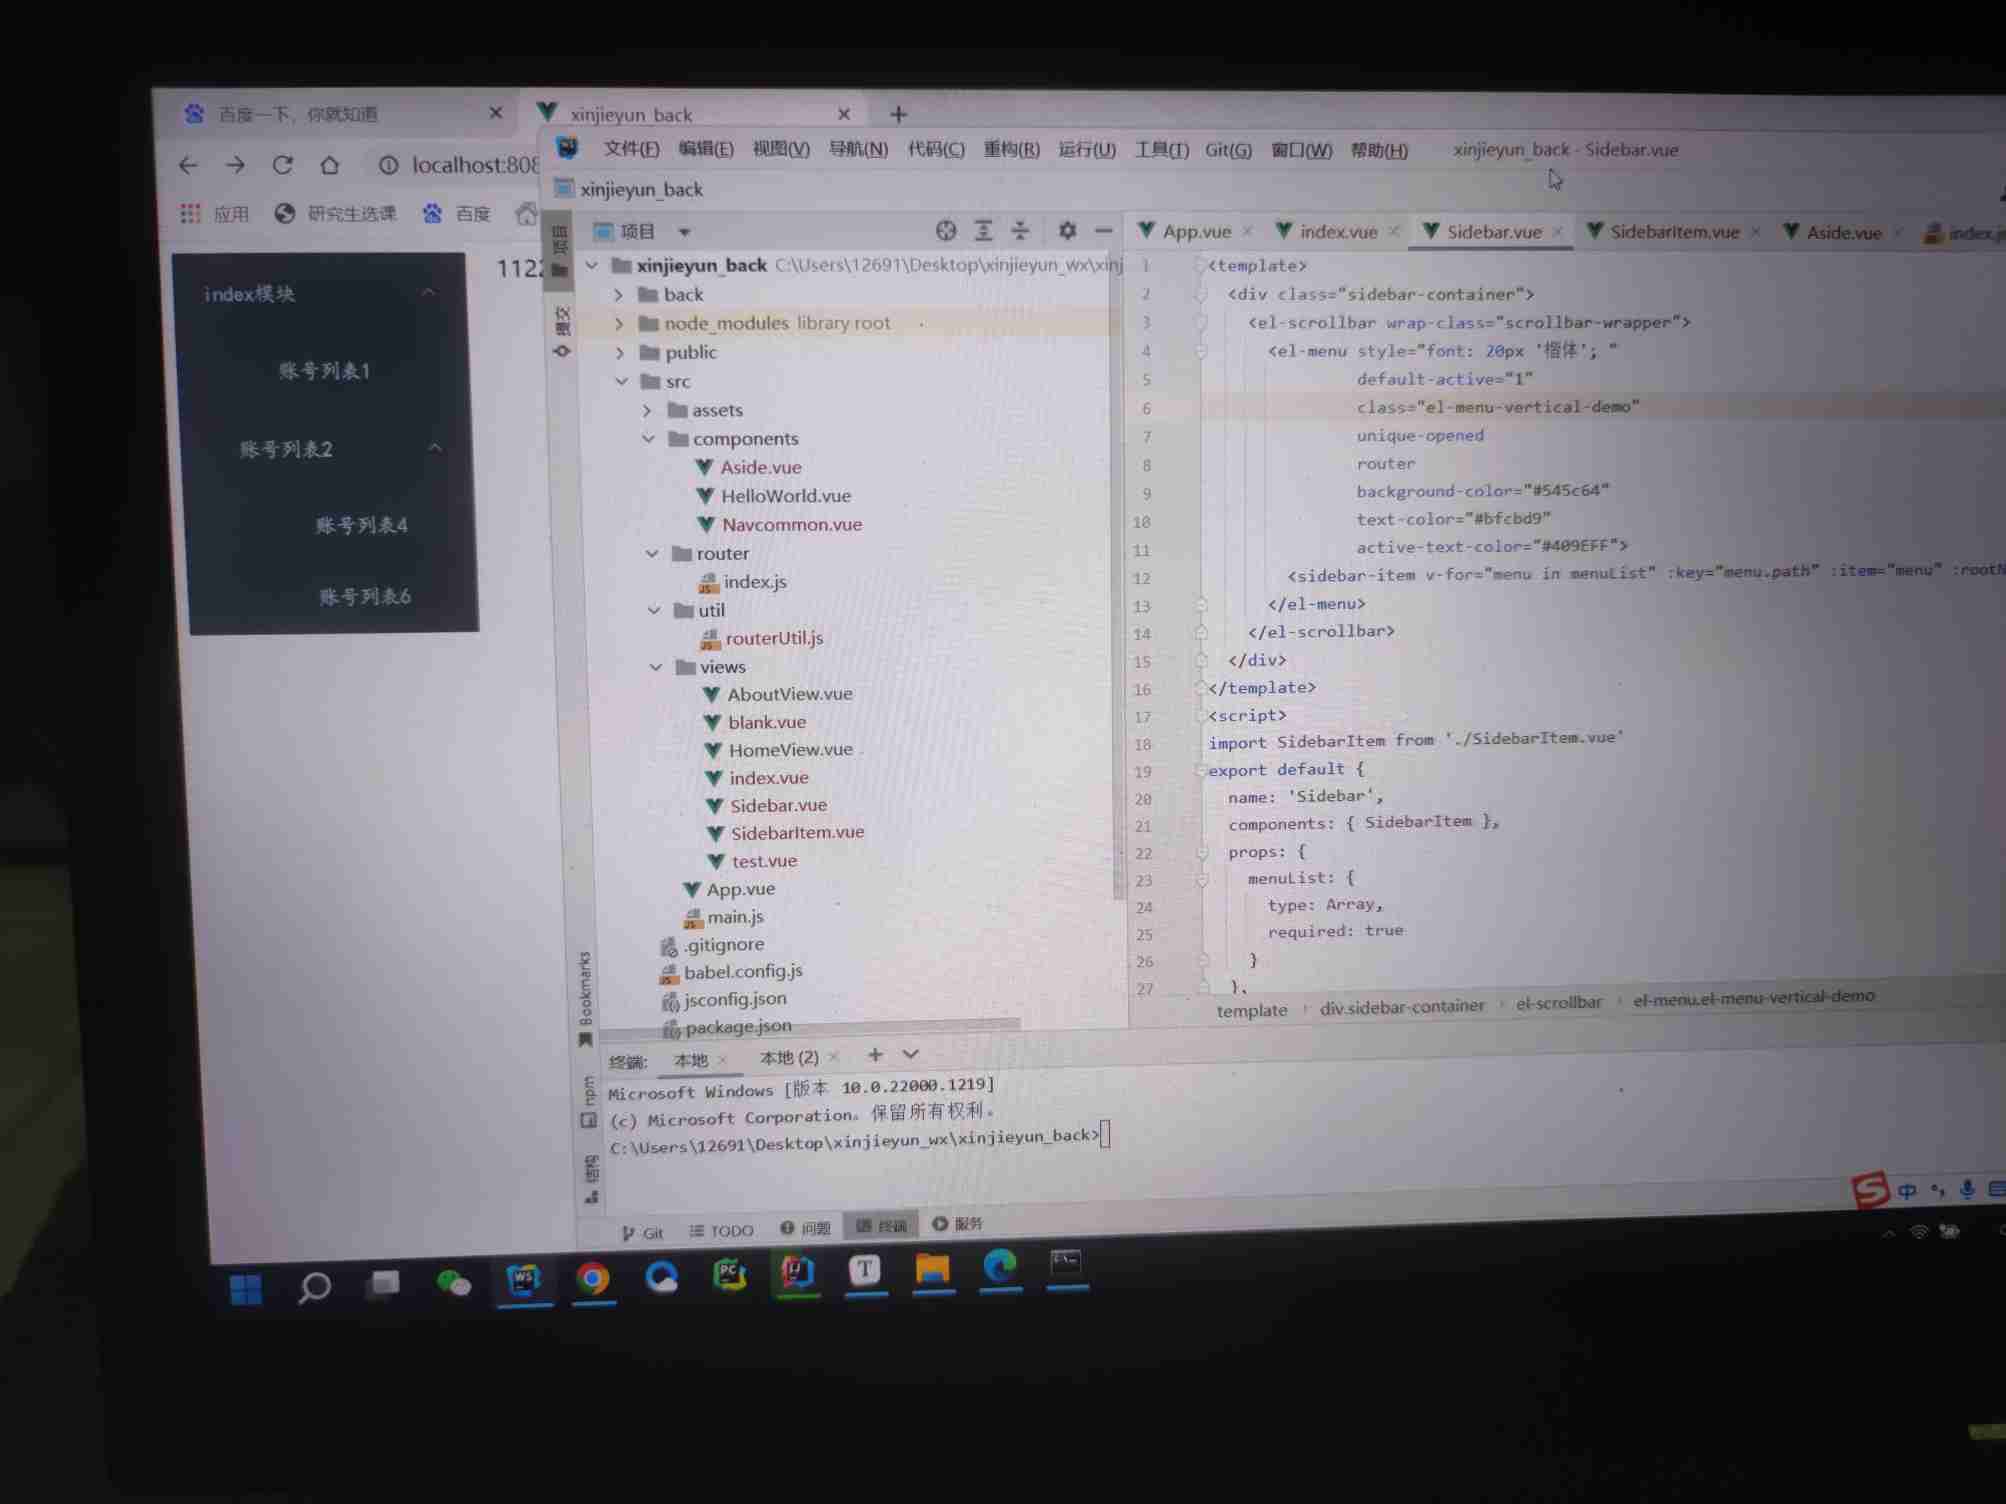
Task: Open routerUtil.js in the project tree
Action: [x=773, y=638]
